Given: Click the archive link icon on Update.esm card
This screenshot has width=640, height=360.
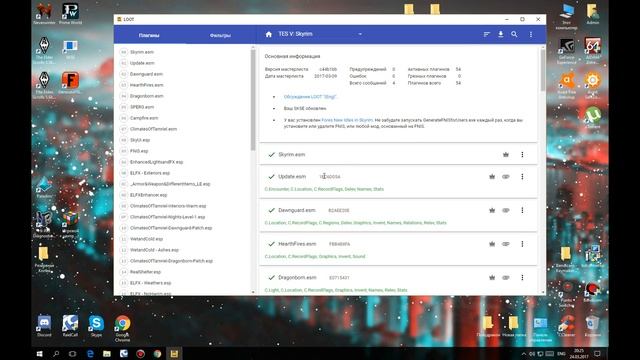Looking at the screenshot, I should click(506, 177).
